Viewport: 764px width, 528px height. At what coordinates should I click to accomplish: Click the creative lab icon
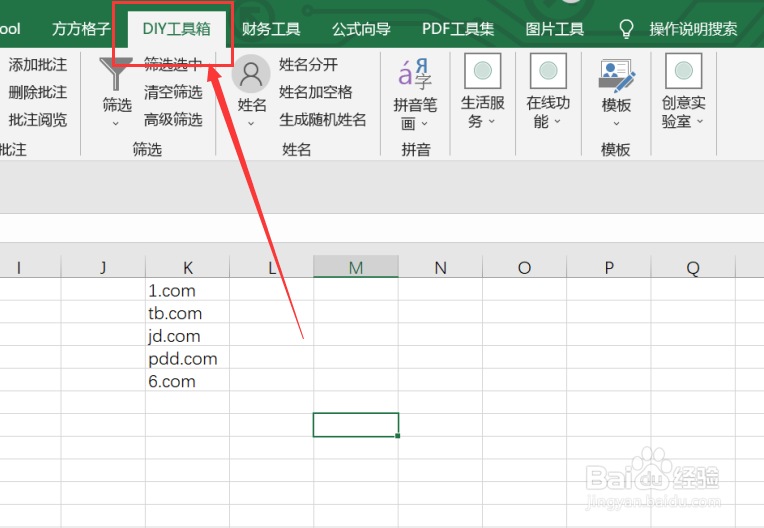tap(683, 71)
